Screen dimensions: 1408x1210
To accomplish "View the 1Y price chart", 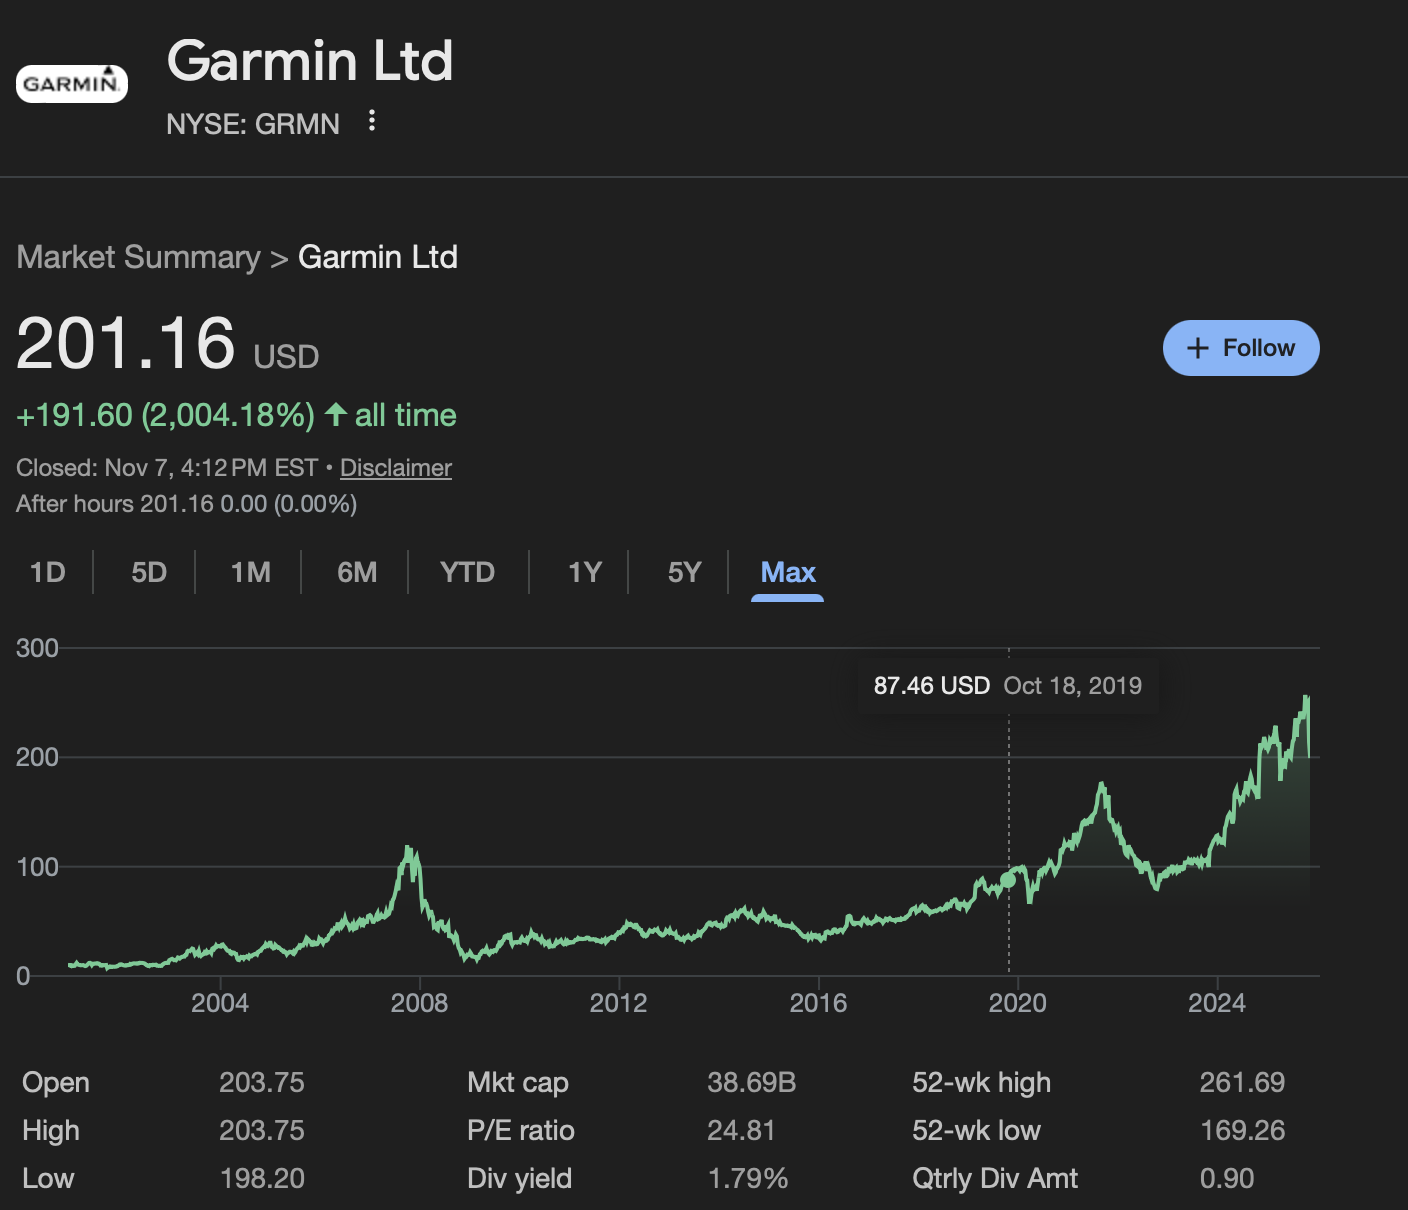I will (x=584, y=572).
